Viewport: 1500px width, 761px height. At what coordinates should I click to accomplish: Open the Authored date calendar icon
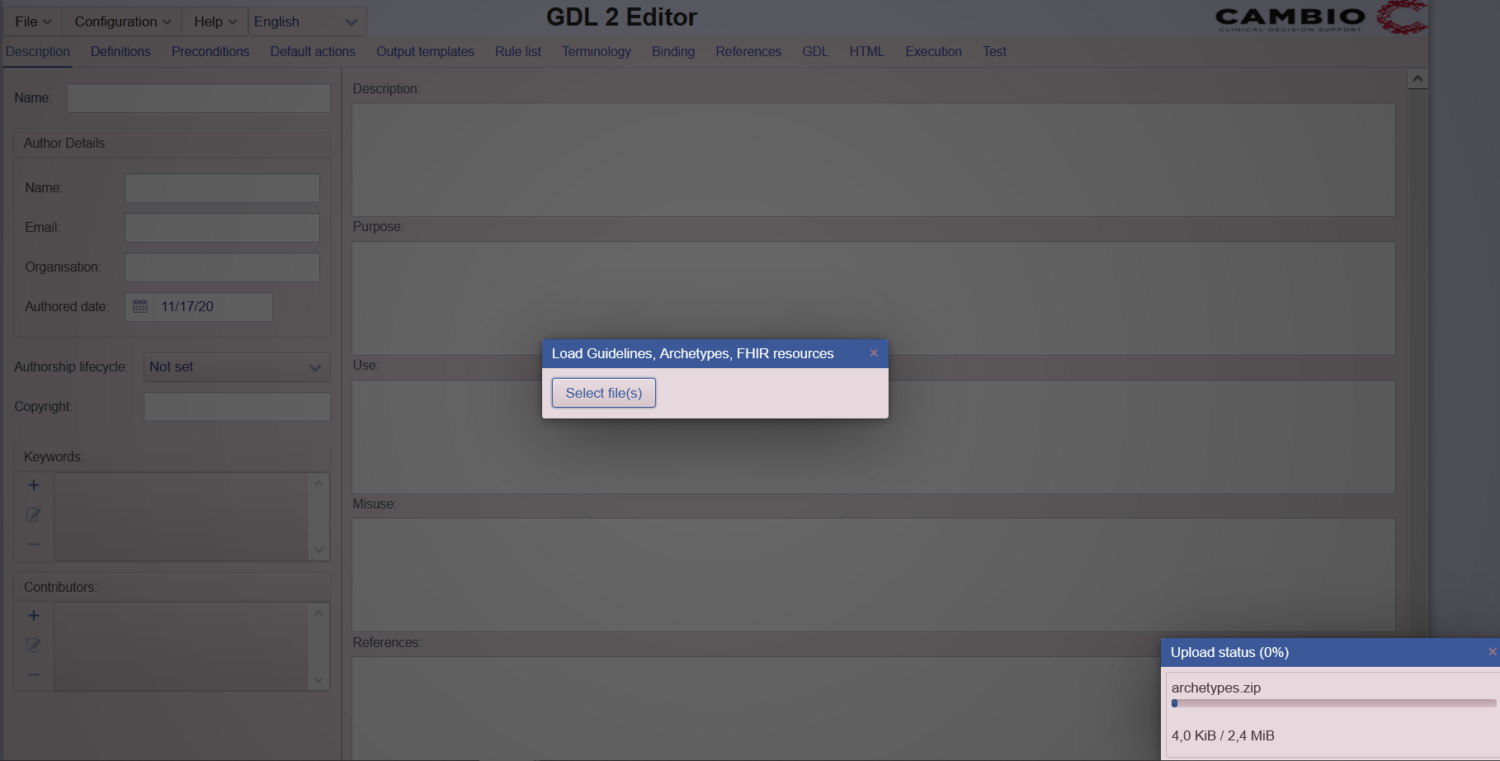140,307
